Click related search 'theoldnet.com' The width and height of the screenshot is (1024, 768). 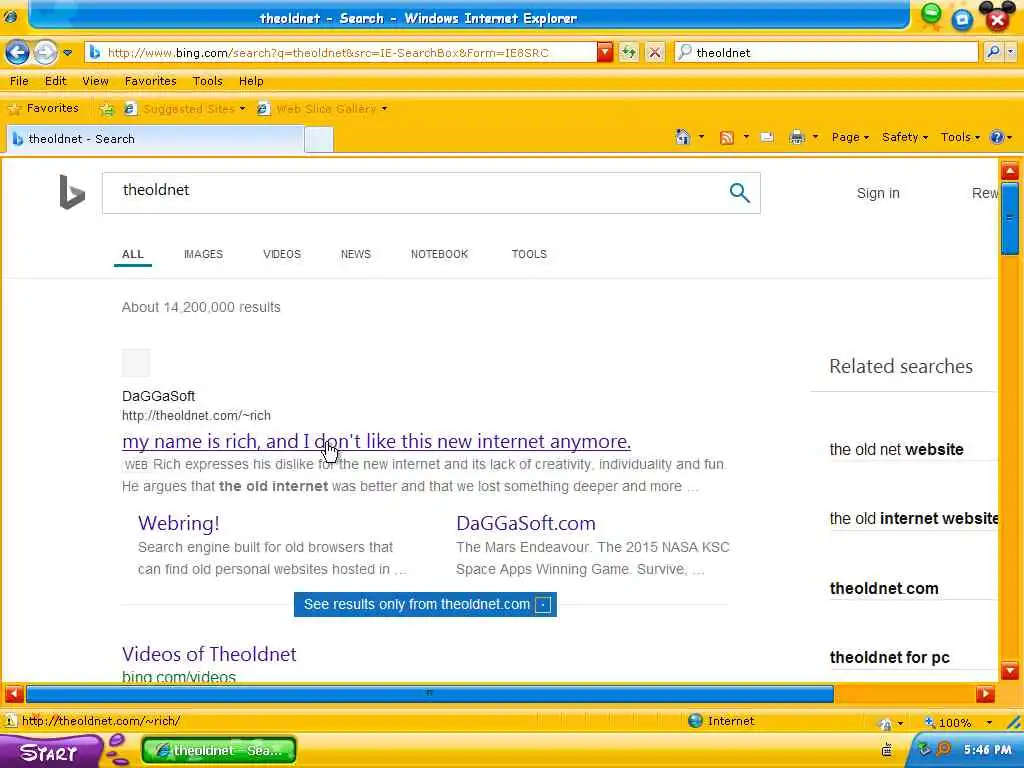(884, 588)
